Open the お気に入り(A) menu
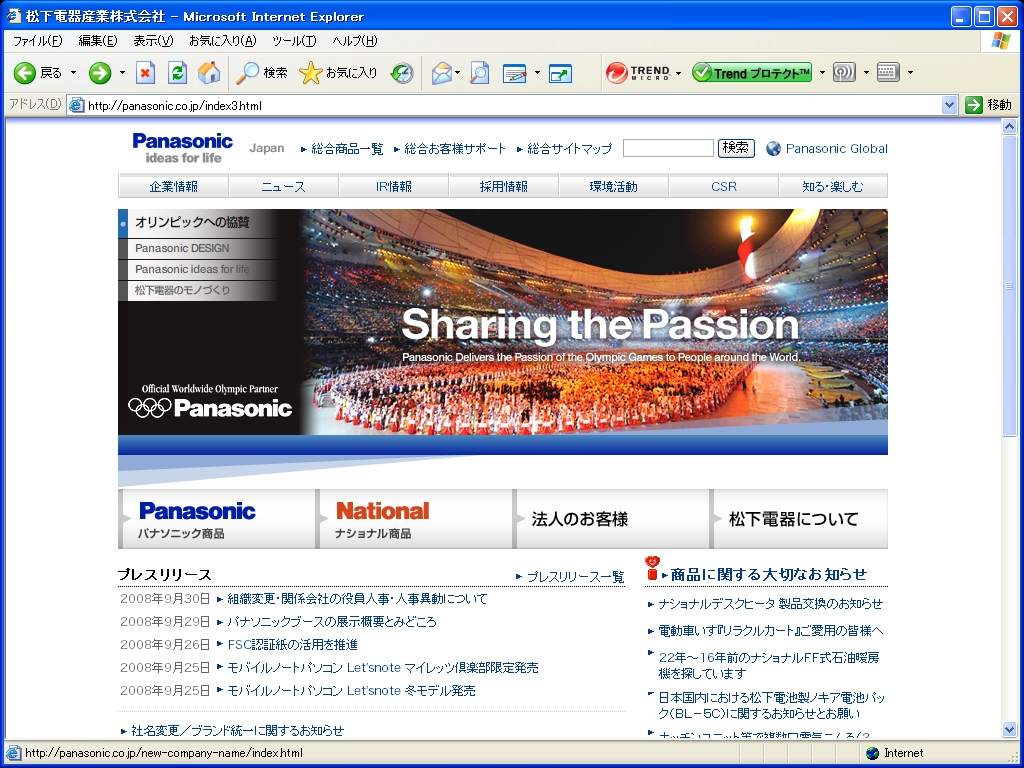Image resolution: width=1024 pixels, height=768 pixels. tap(222, 41)
